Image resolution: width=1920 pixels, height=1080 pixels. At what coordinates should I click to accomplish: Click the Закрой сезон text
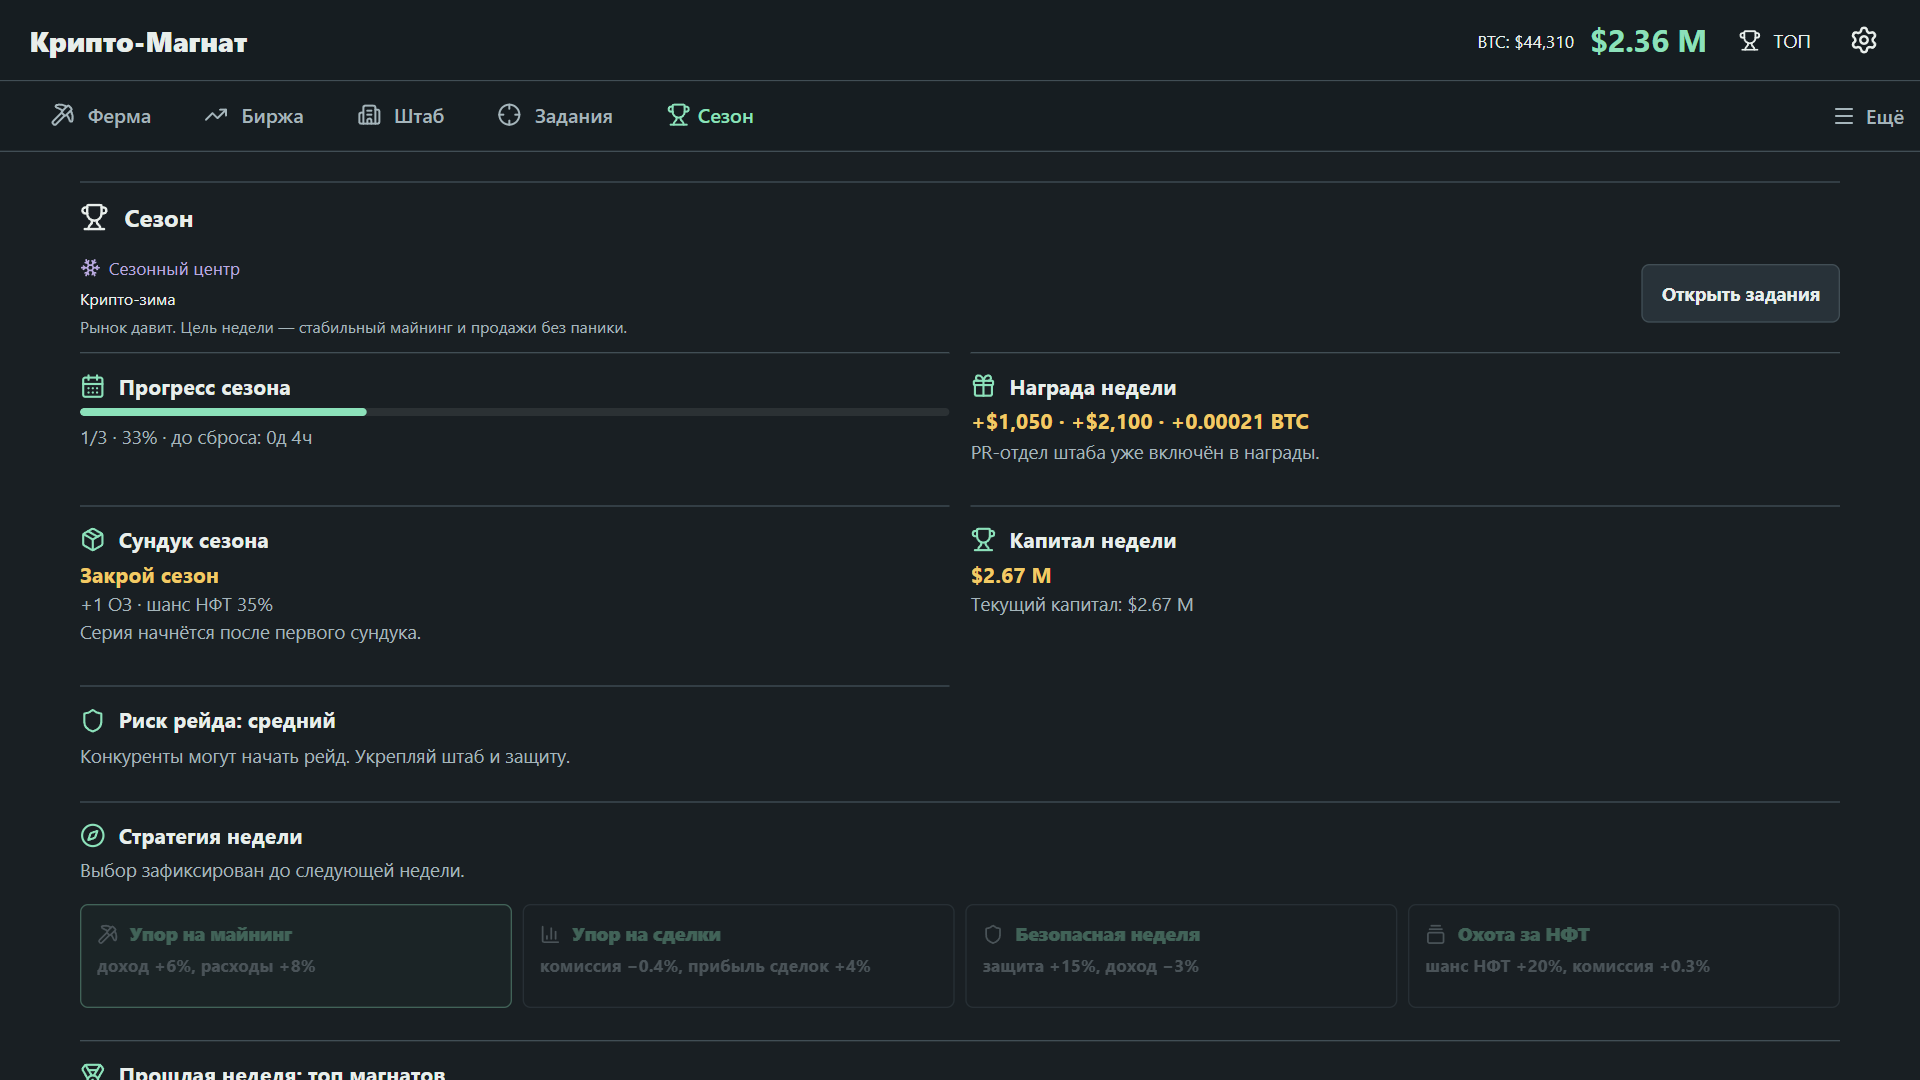click(149, 576)
